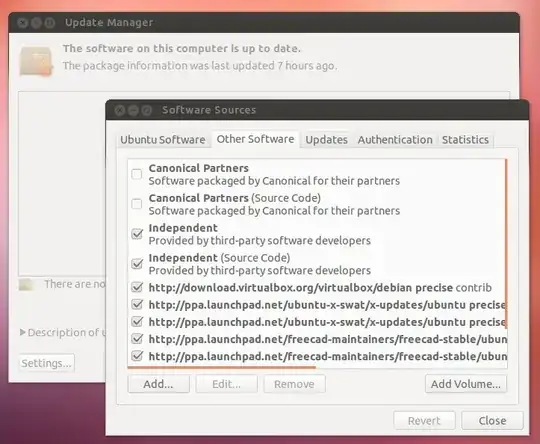Select the Other Software tab
The image size is (540, 444).
tap(255, 139)
